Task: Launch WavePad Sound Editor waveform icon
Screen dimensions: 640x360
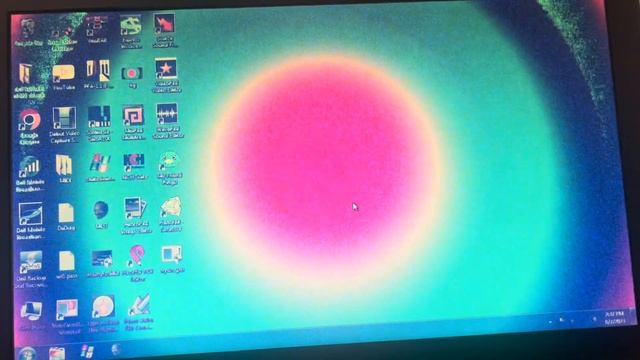Action: tap(168, 121)
